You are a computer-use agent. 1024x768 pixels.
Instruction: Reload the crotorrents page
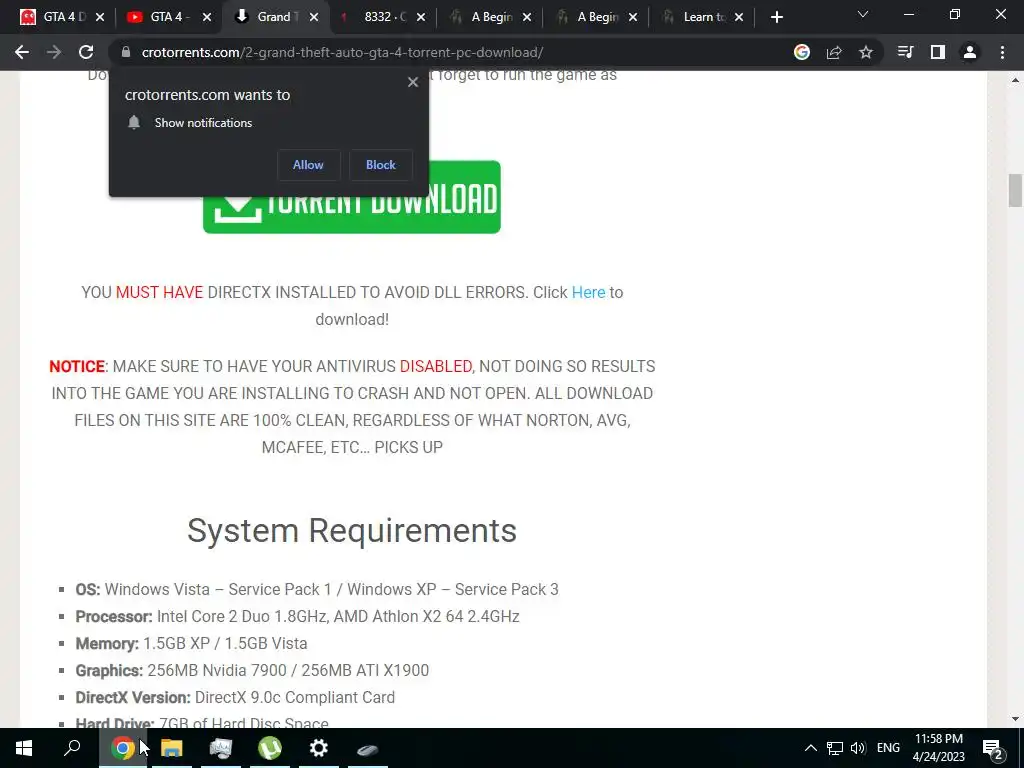point(86,52)
